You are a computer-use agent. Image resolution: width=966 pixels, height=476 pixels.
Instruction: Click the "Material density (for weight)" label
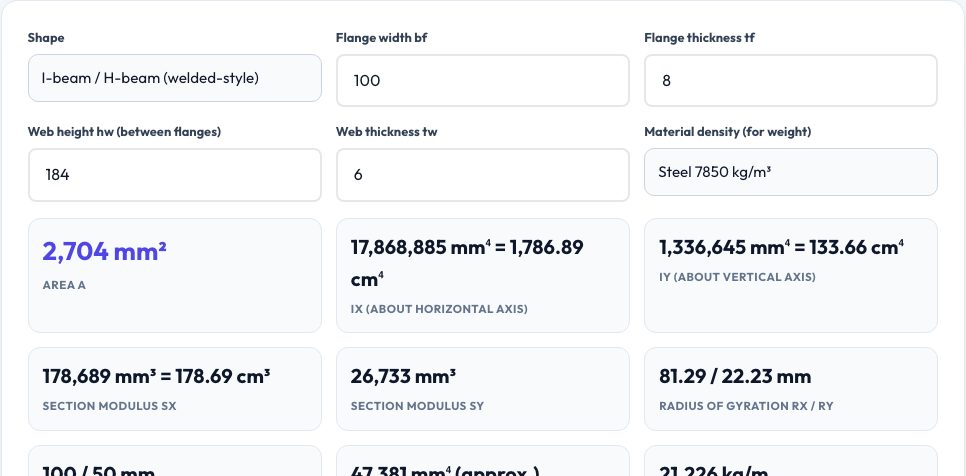[728, 132]
